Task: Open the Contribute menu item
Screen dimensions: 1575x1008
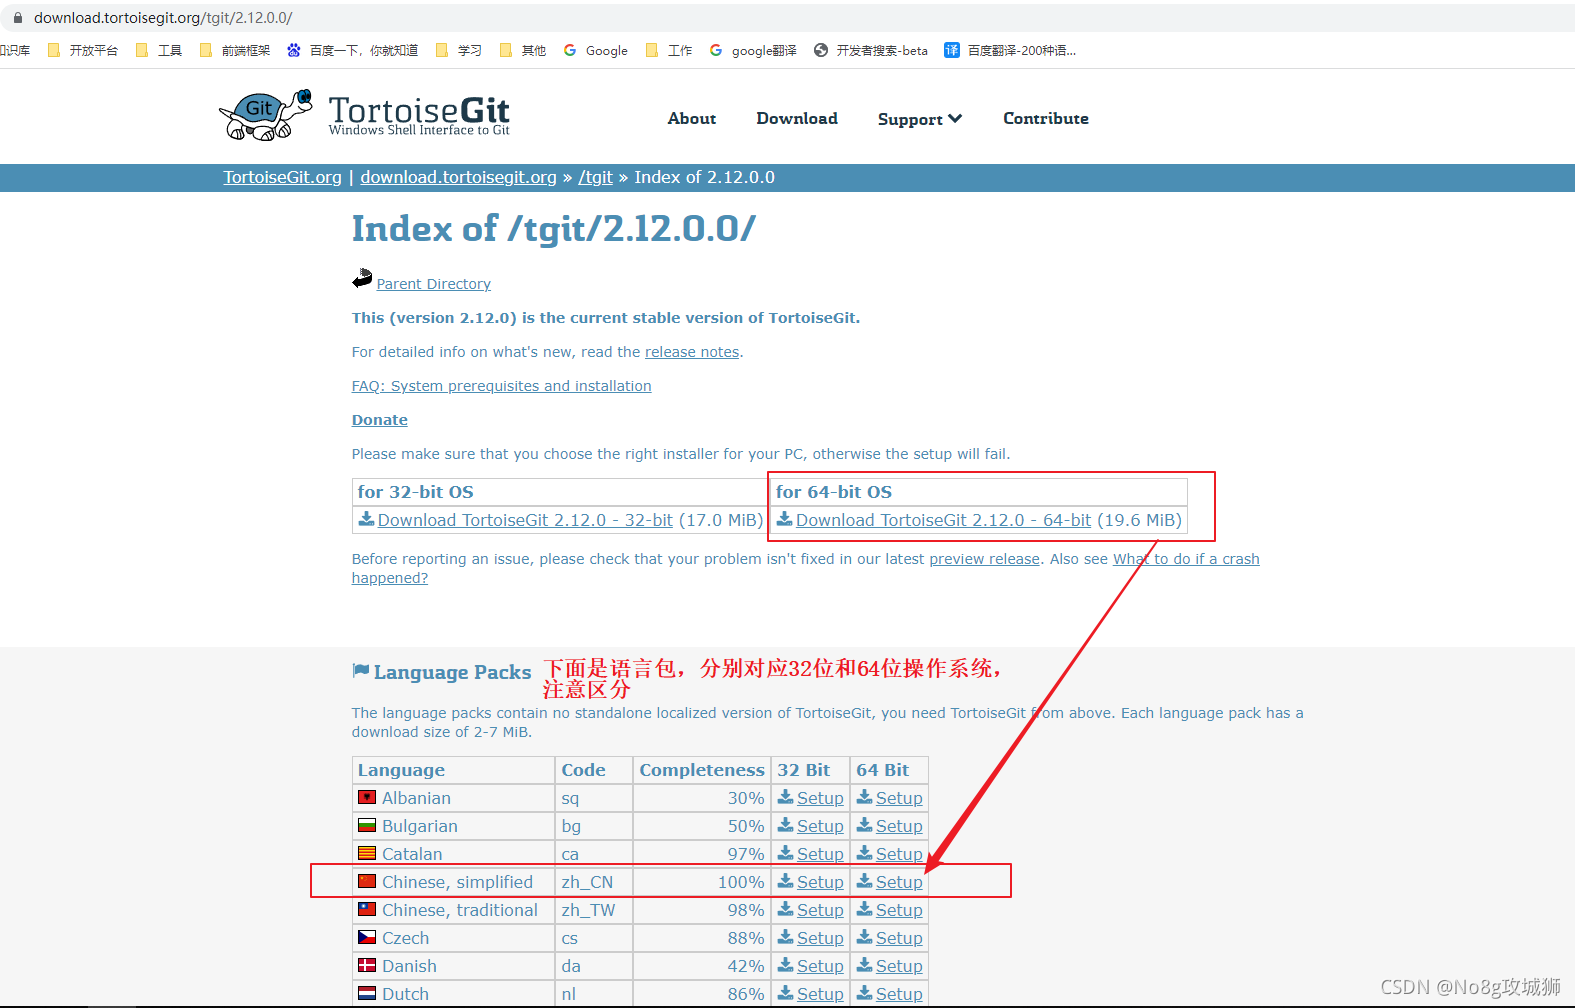Action: tap(1046, 118)
